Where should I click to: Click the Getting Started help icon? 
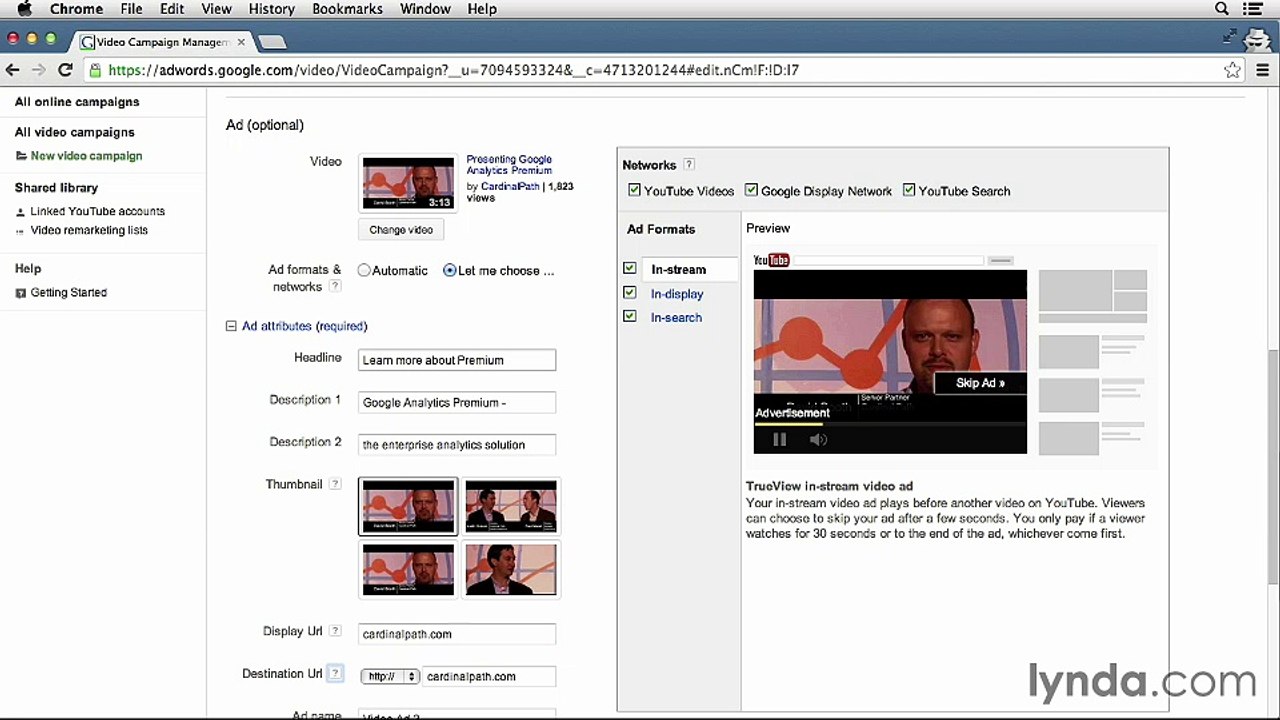[x=21, y=293]
